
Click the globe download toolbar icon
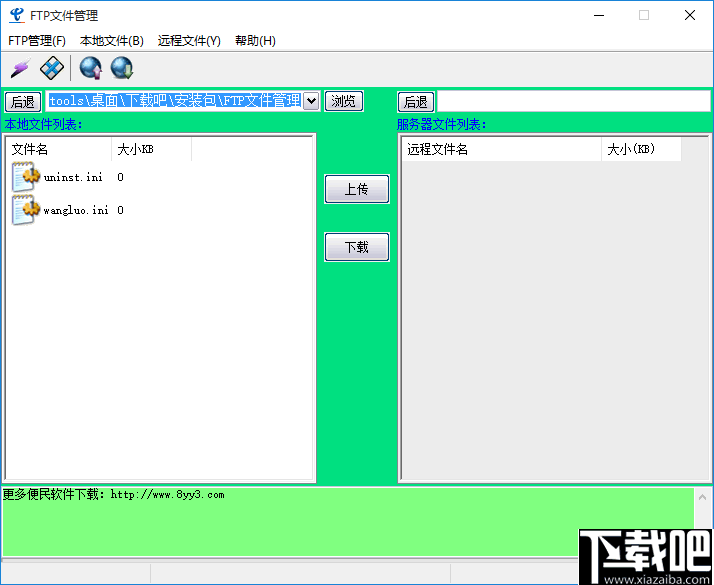click(122, 68)
